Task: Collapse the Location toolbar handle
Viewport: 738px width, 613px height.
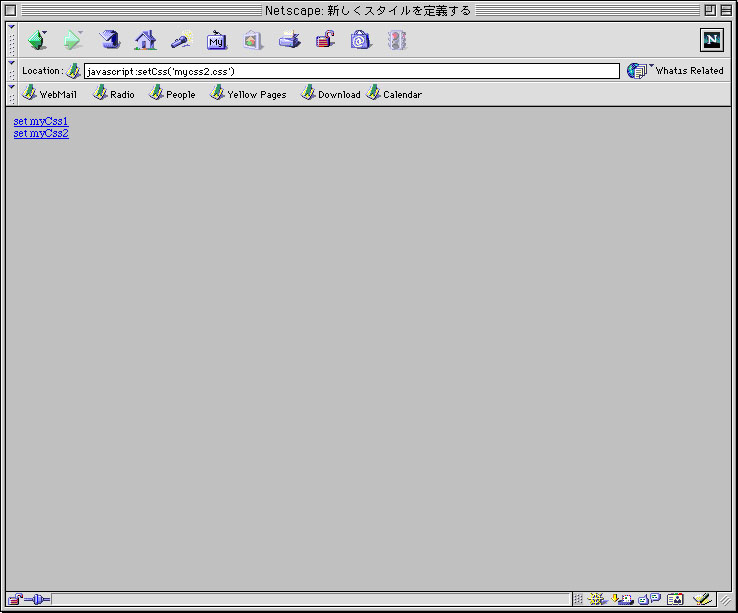Action: click(x=12, y=70)
